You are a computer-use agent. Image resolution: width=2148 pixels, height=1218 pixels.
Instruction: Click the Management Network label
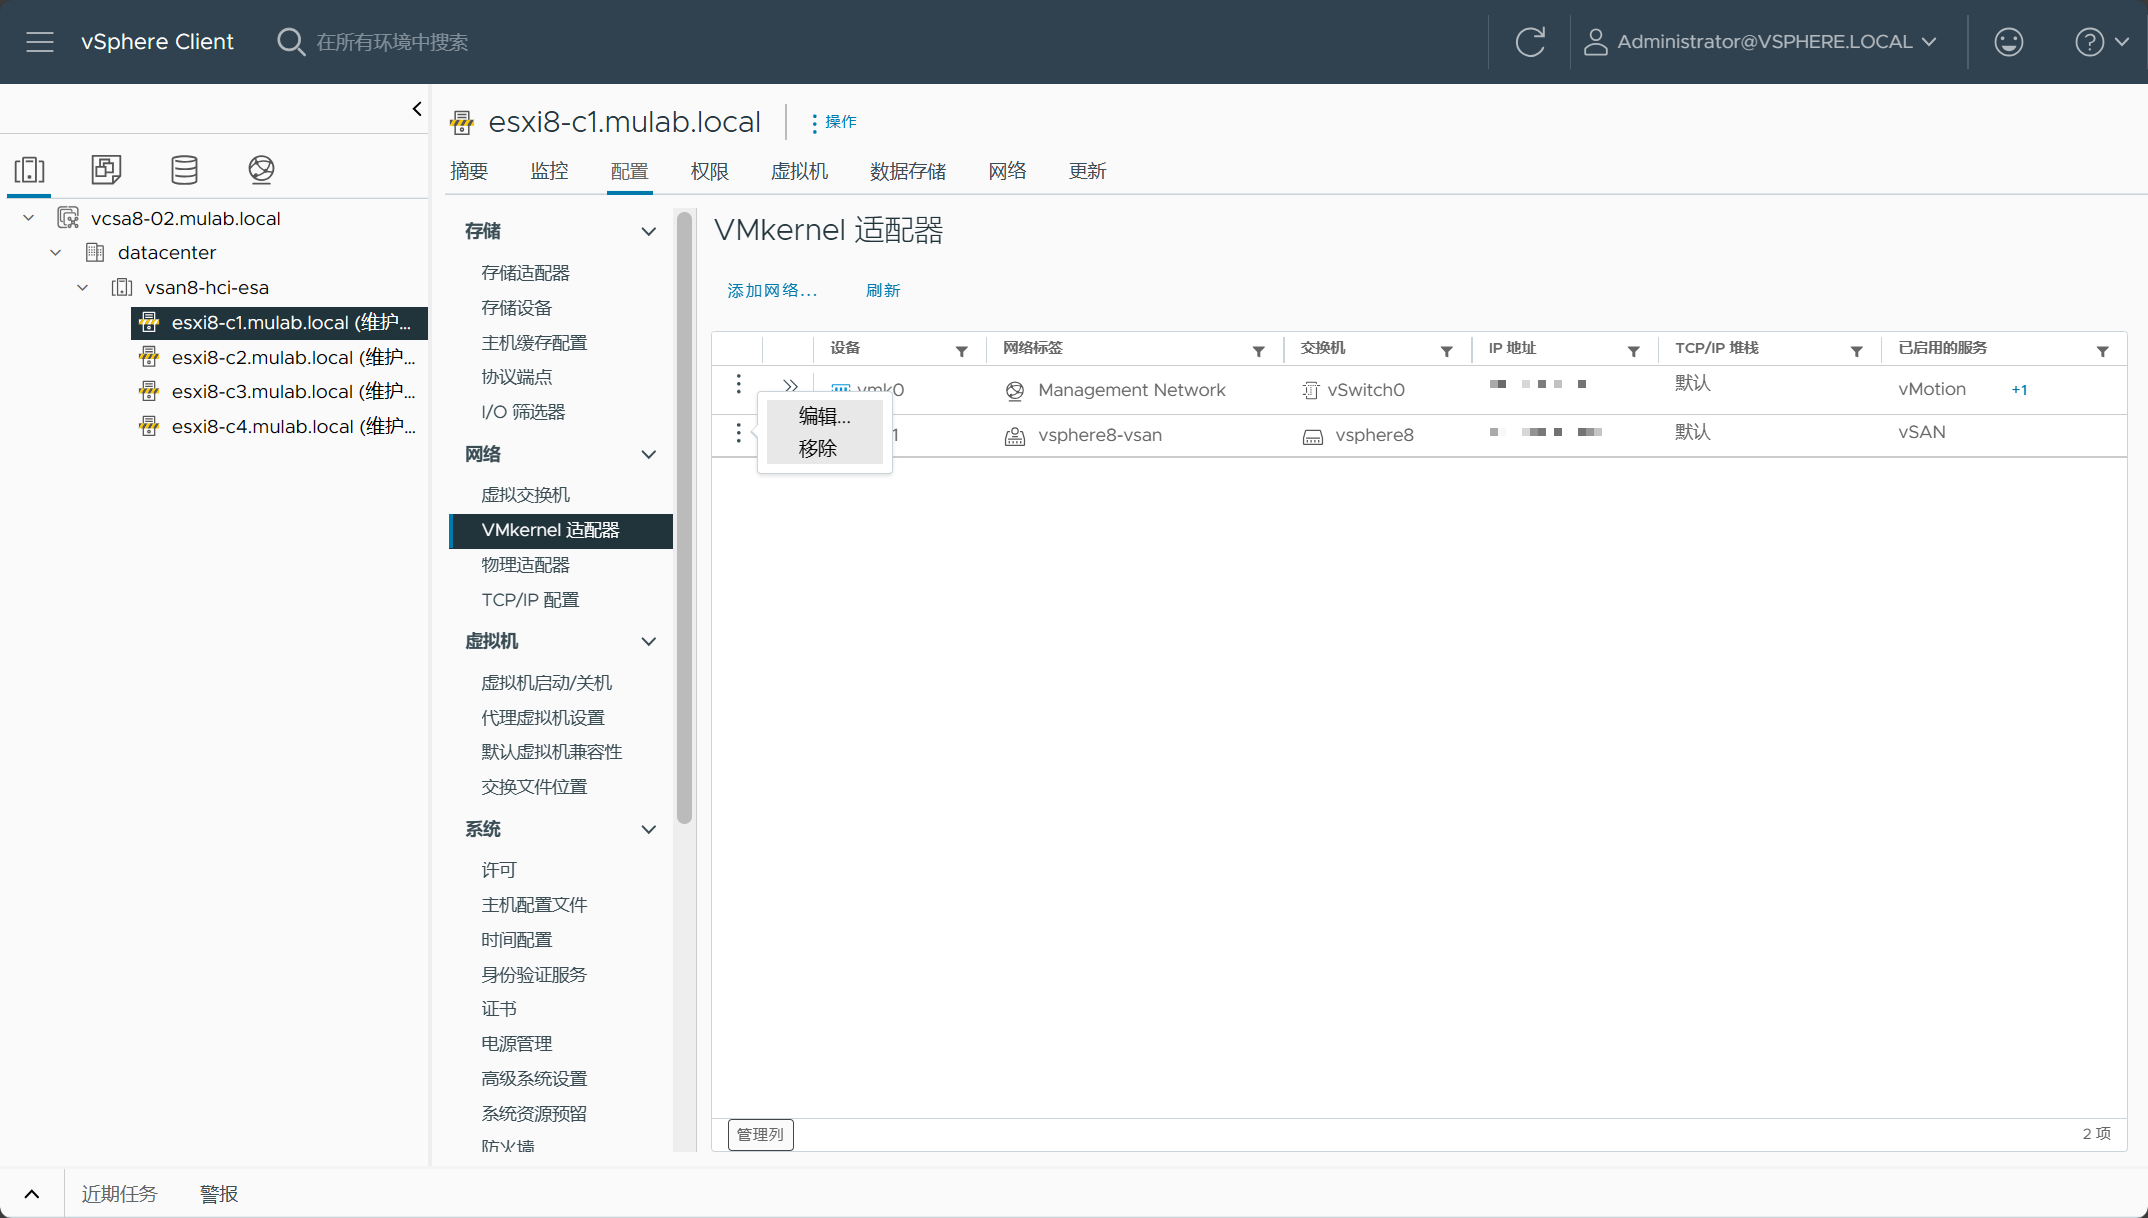[x=1131, y=390]
